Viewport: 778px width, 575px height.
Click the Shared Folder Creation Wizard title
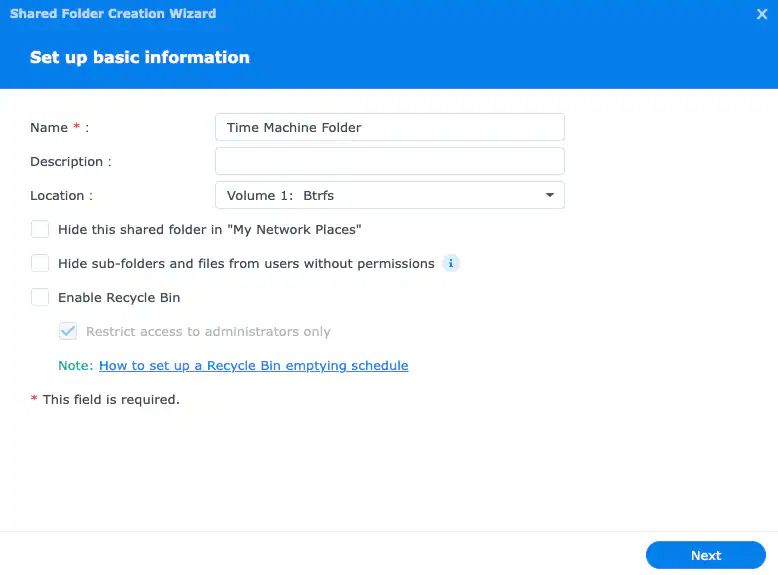pos(112,14)
